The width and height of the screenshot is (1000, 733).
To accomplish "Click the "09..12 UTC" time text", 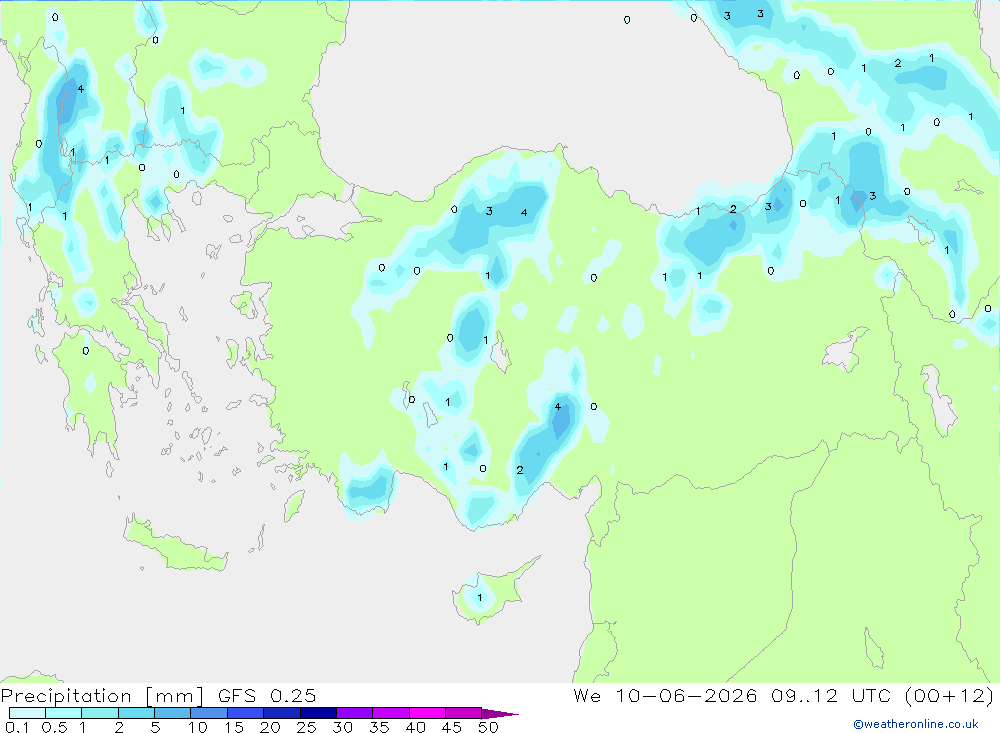I will [x=830, y=696].
